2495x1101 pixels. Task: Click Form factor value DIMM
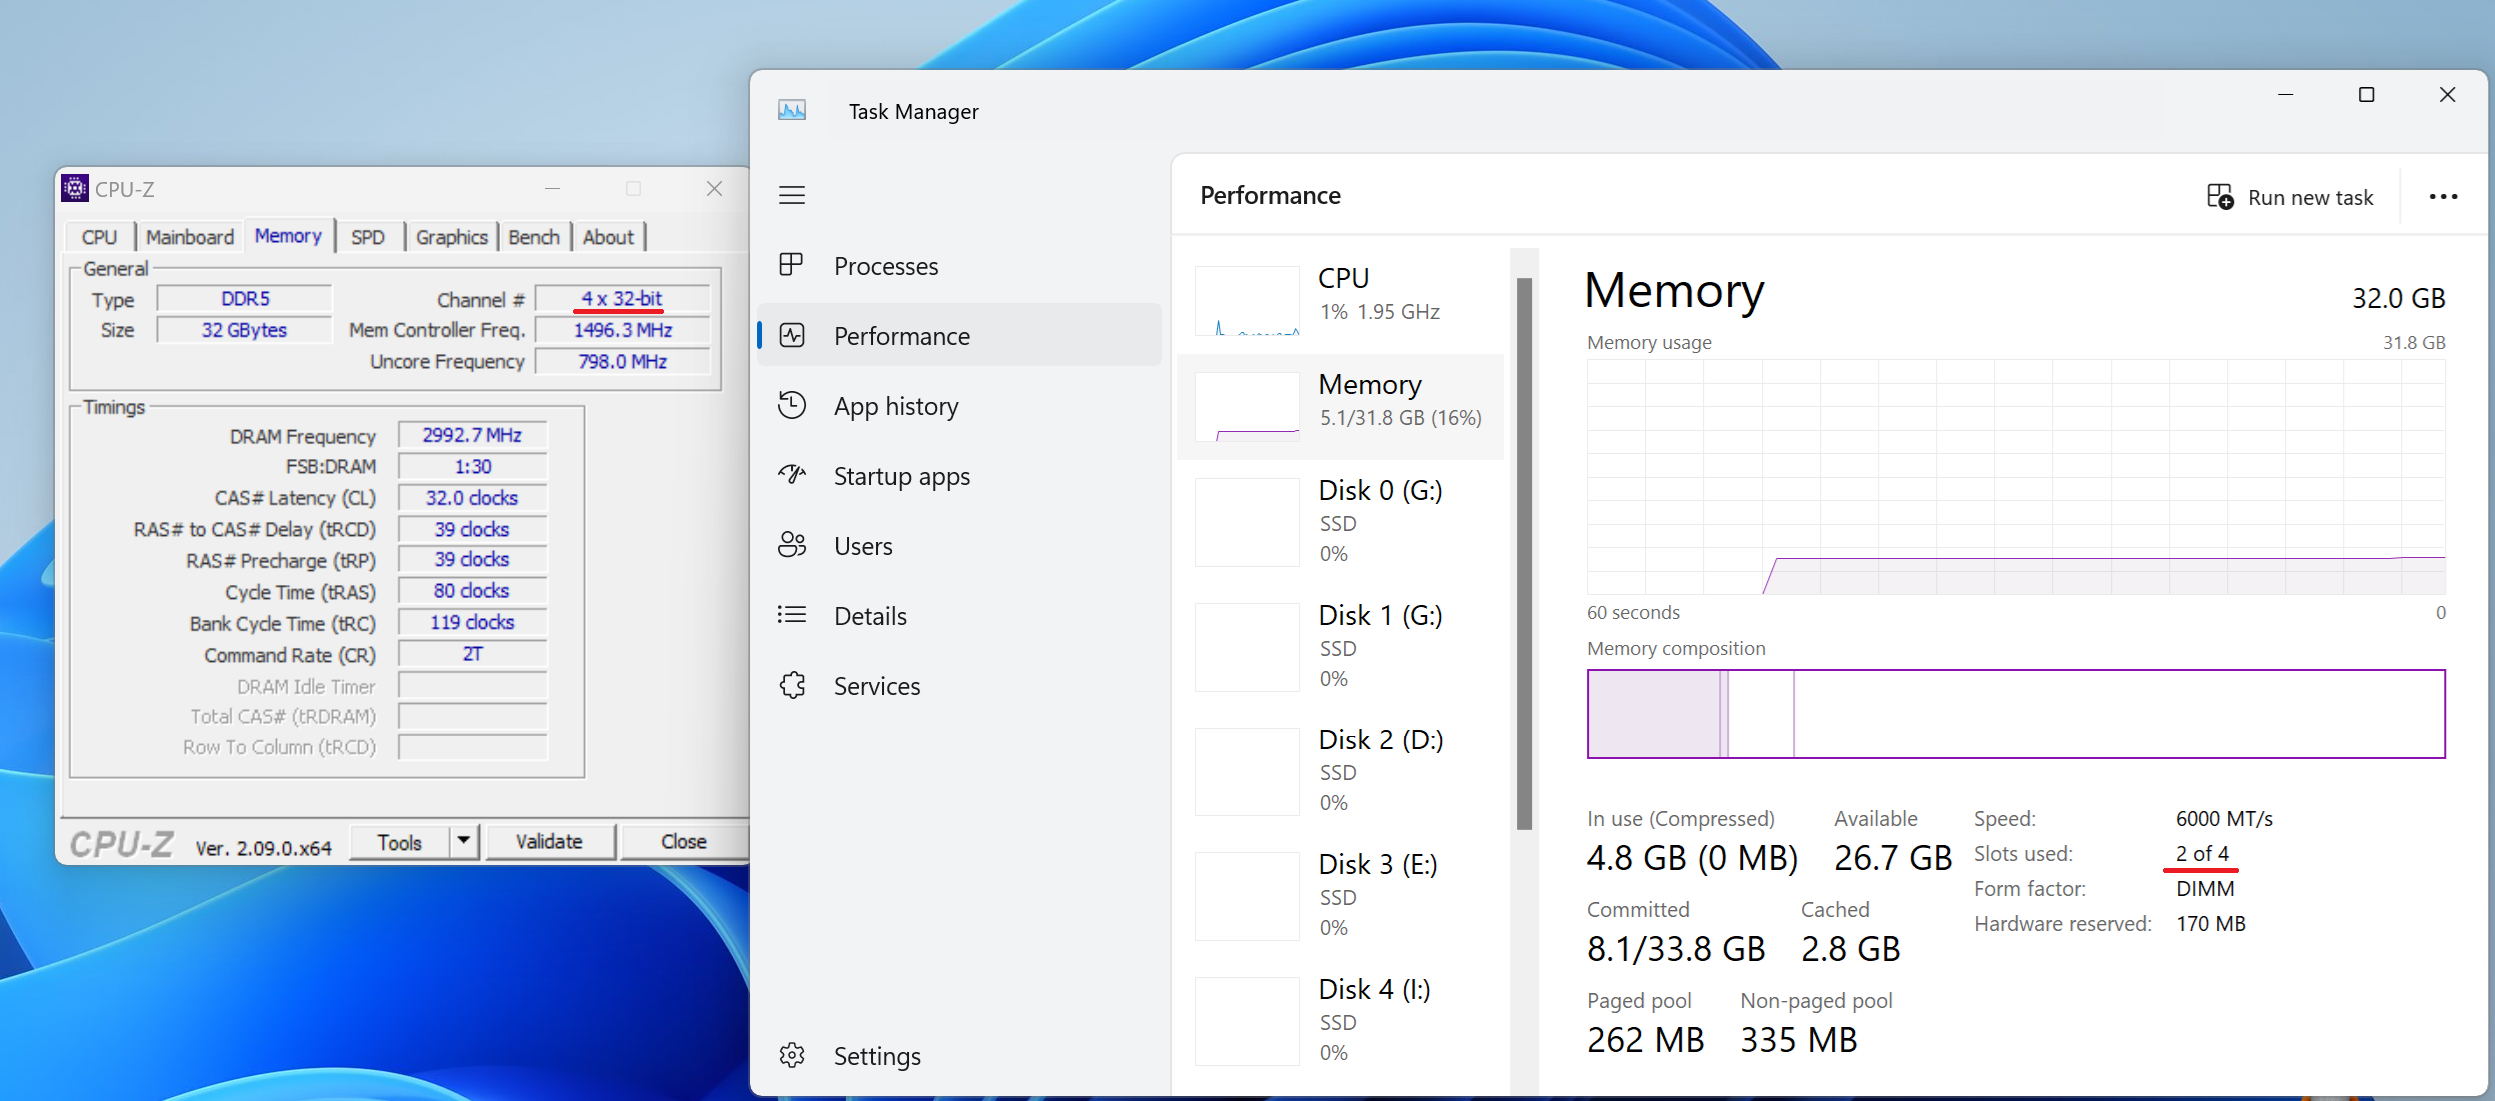pos(2205,888)
